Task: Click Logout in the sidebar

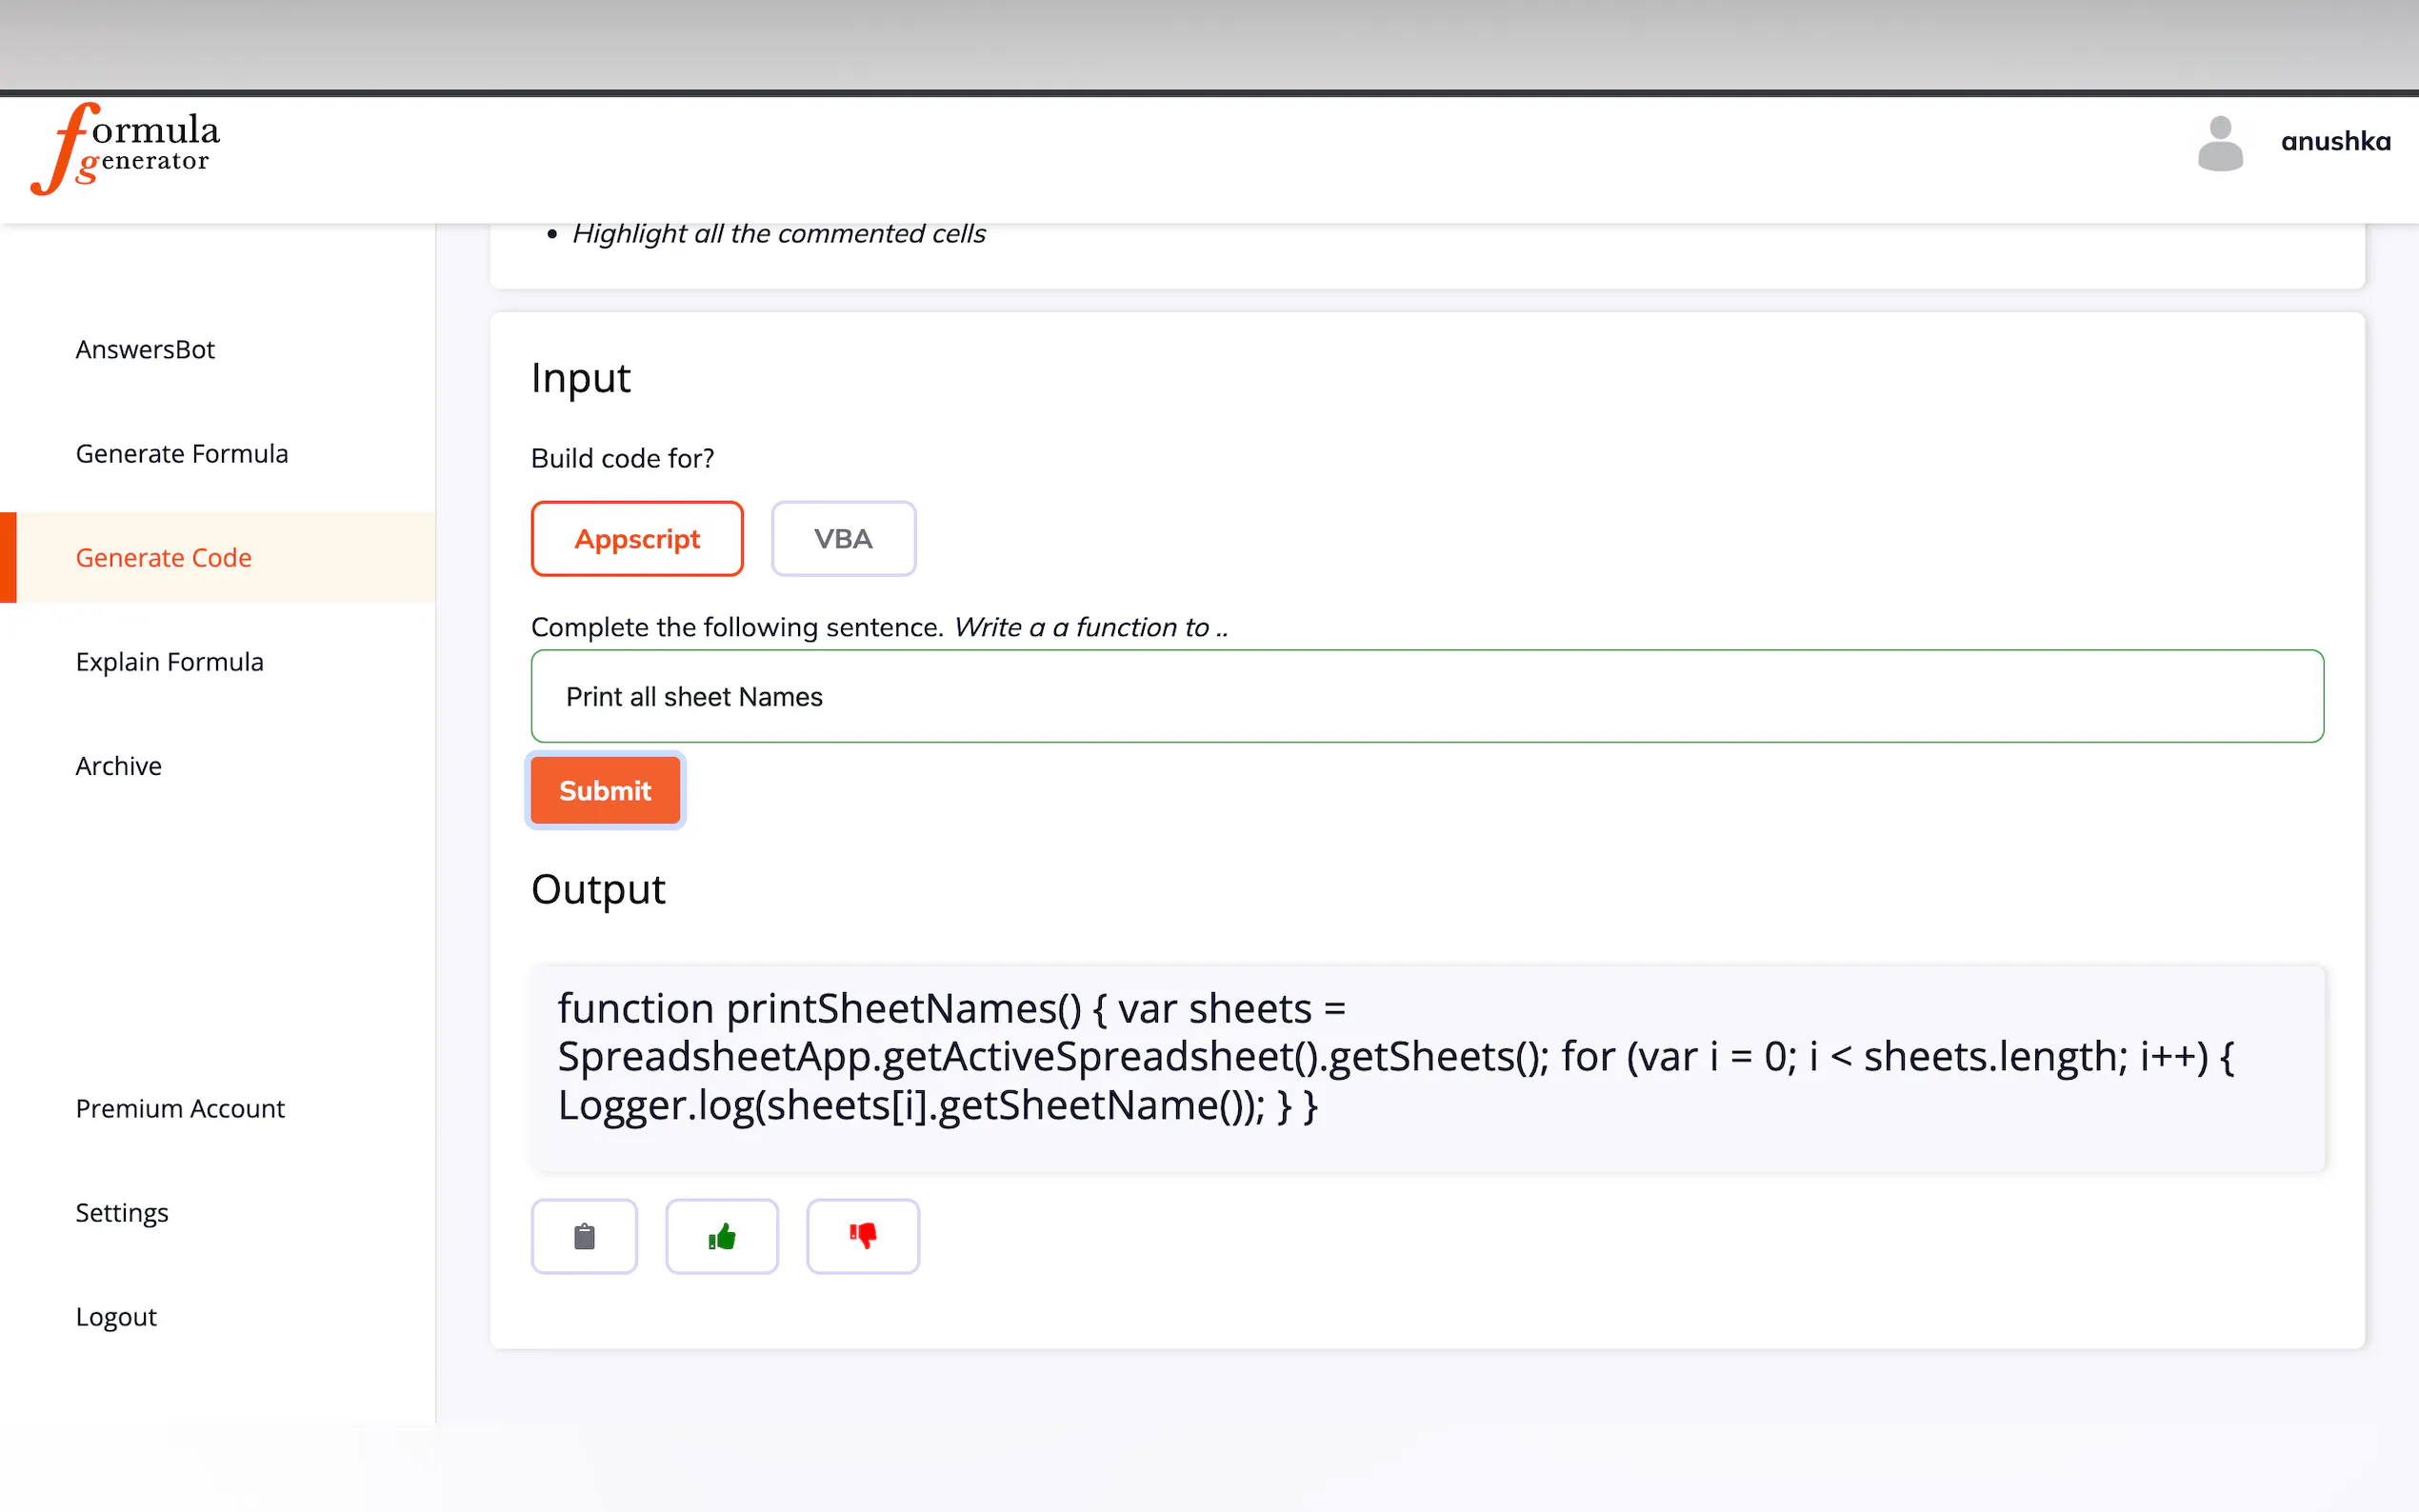Action: [x=116, y=1316]
